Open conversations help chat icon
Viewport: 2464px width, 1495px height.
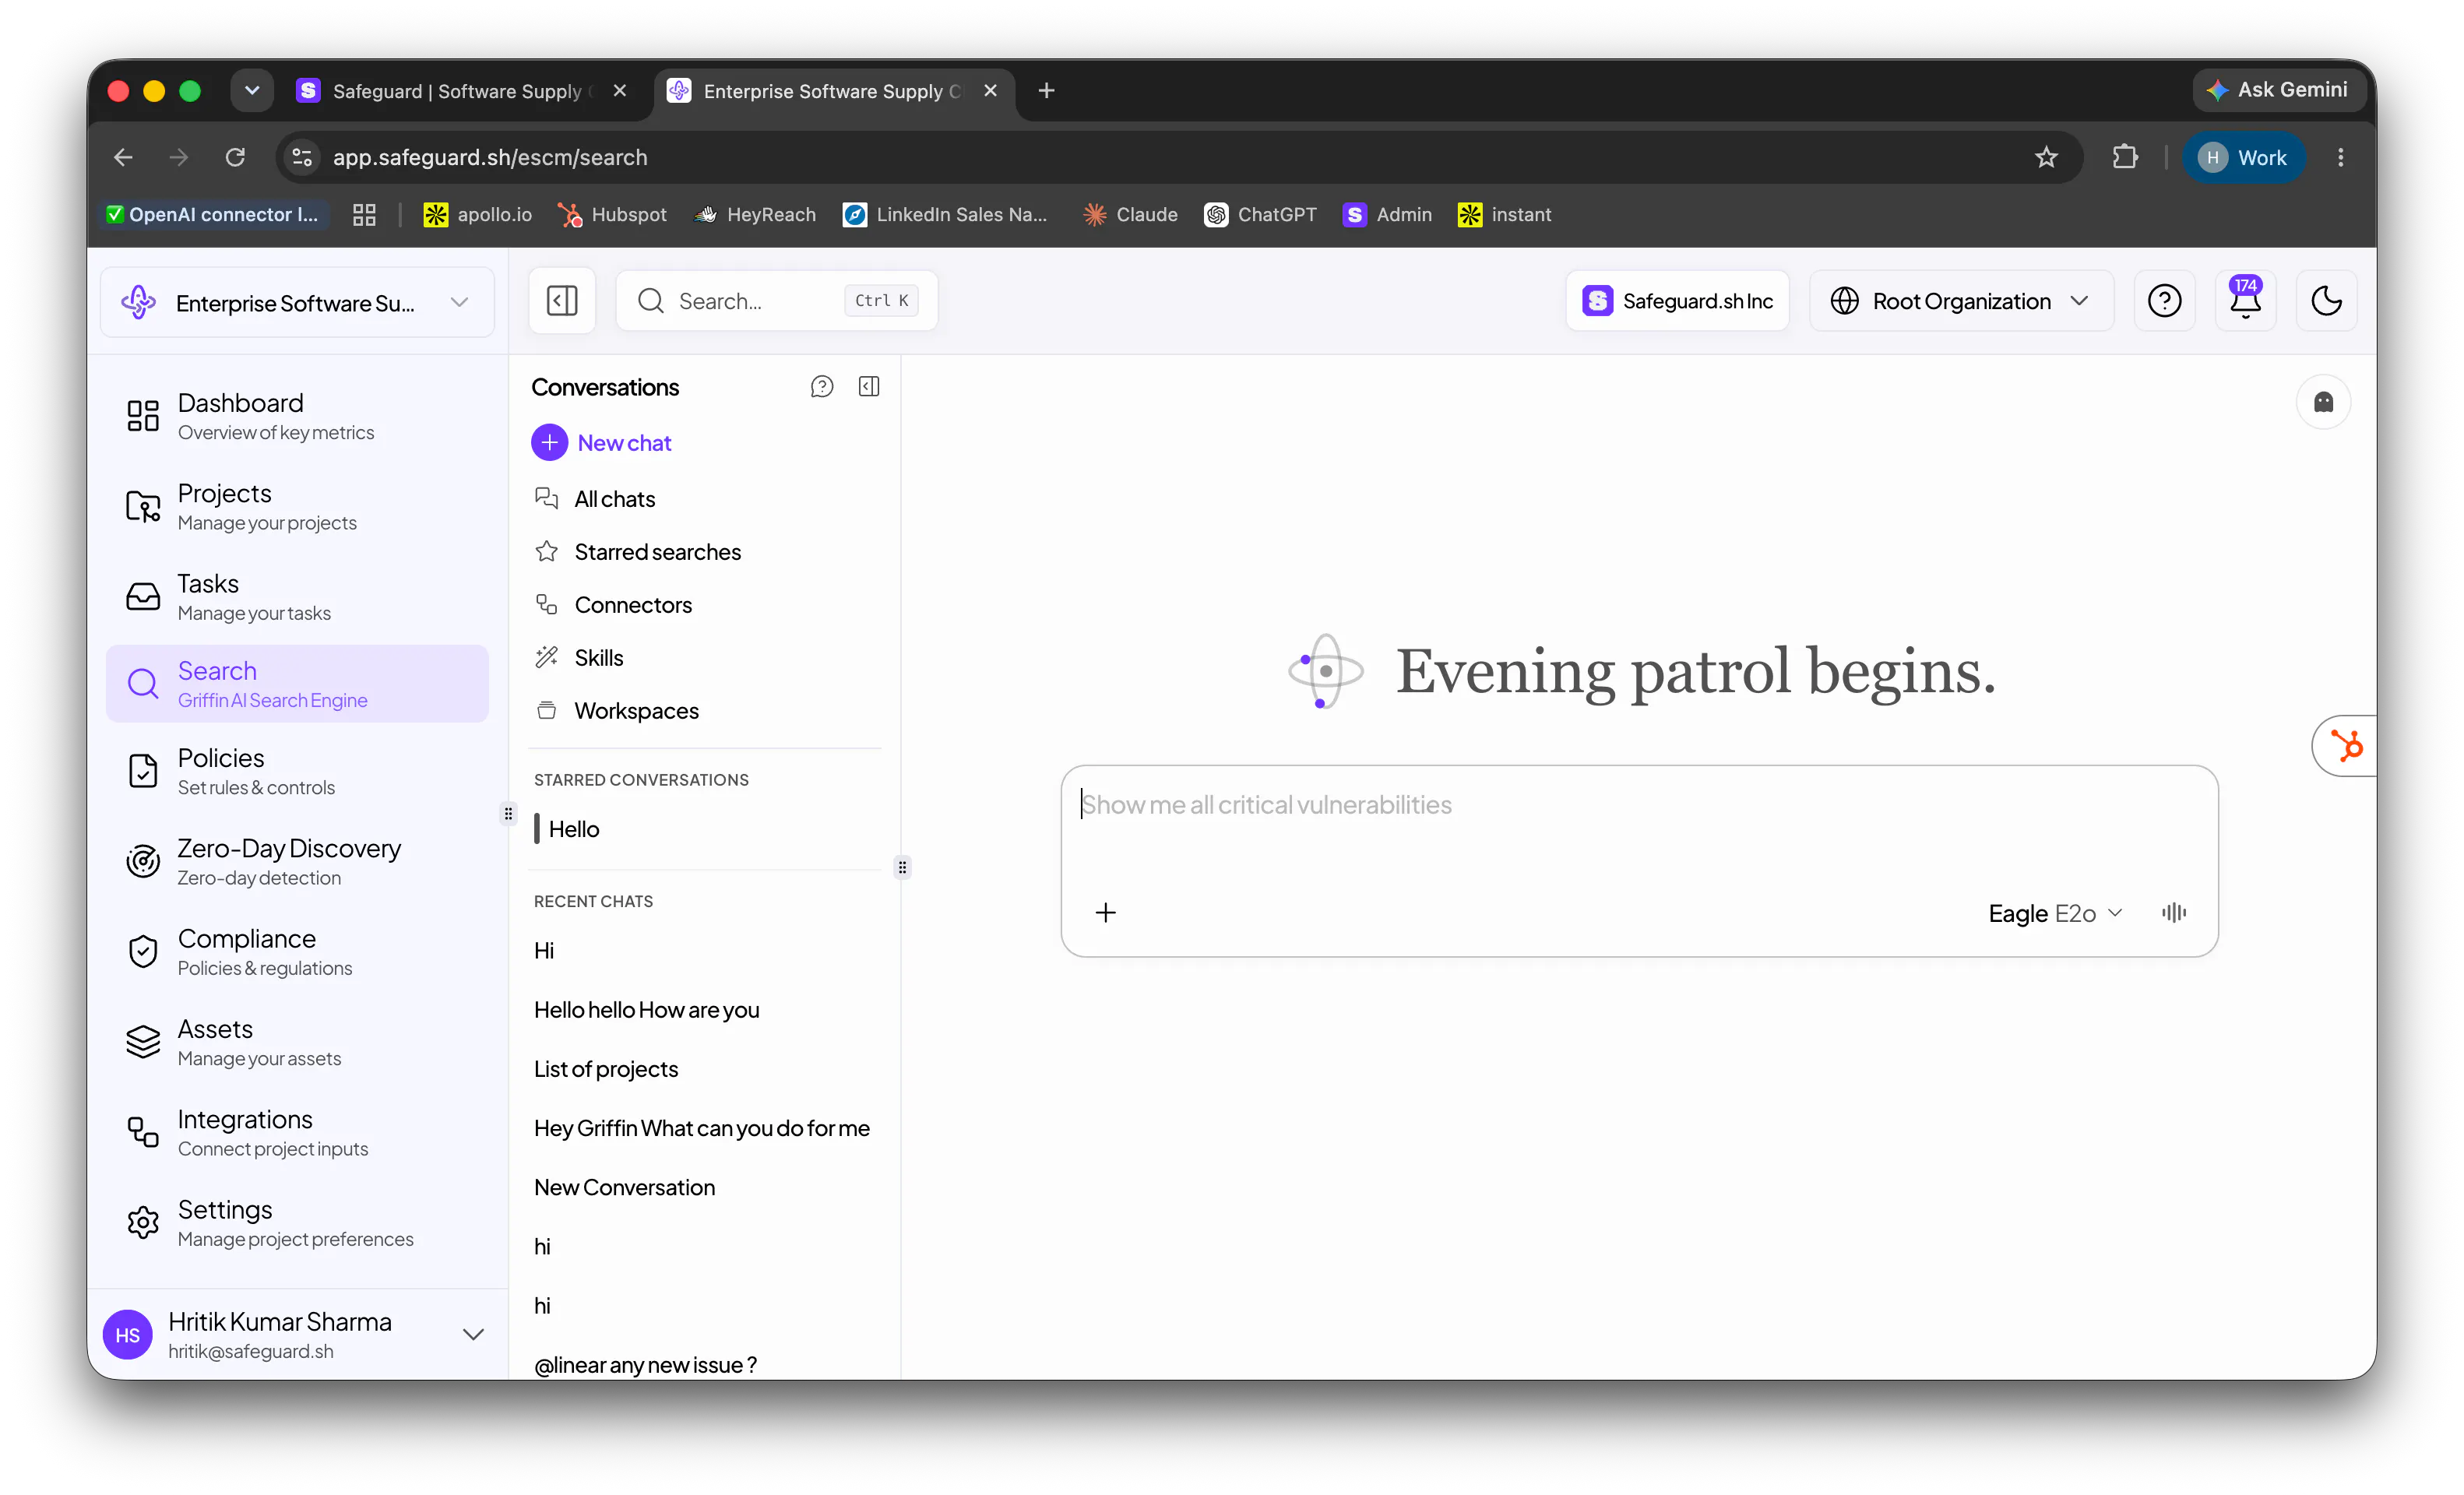pyautogui.click(x=822, y=387)
